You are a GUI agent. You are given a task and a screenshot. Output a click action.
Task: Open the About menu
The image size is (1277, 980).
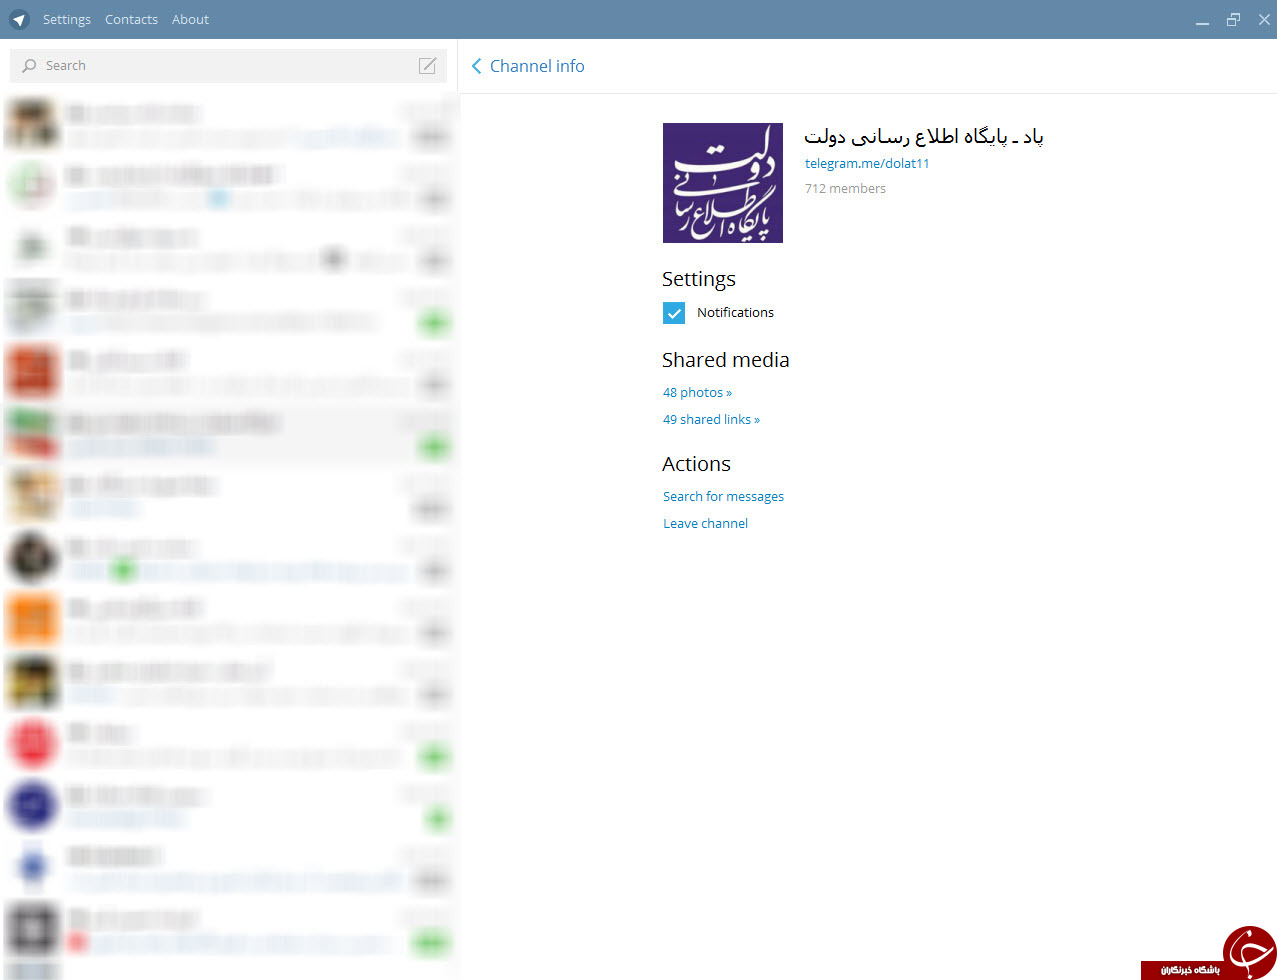click(x=190, y=19)
